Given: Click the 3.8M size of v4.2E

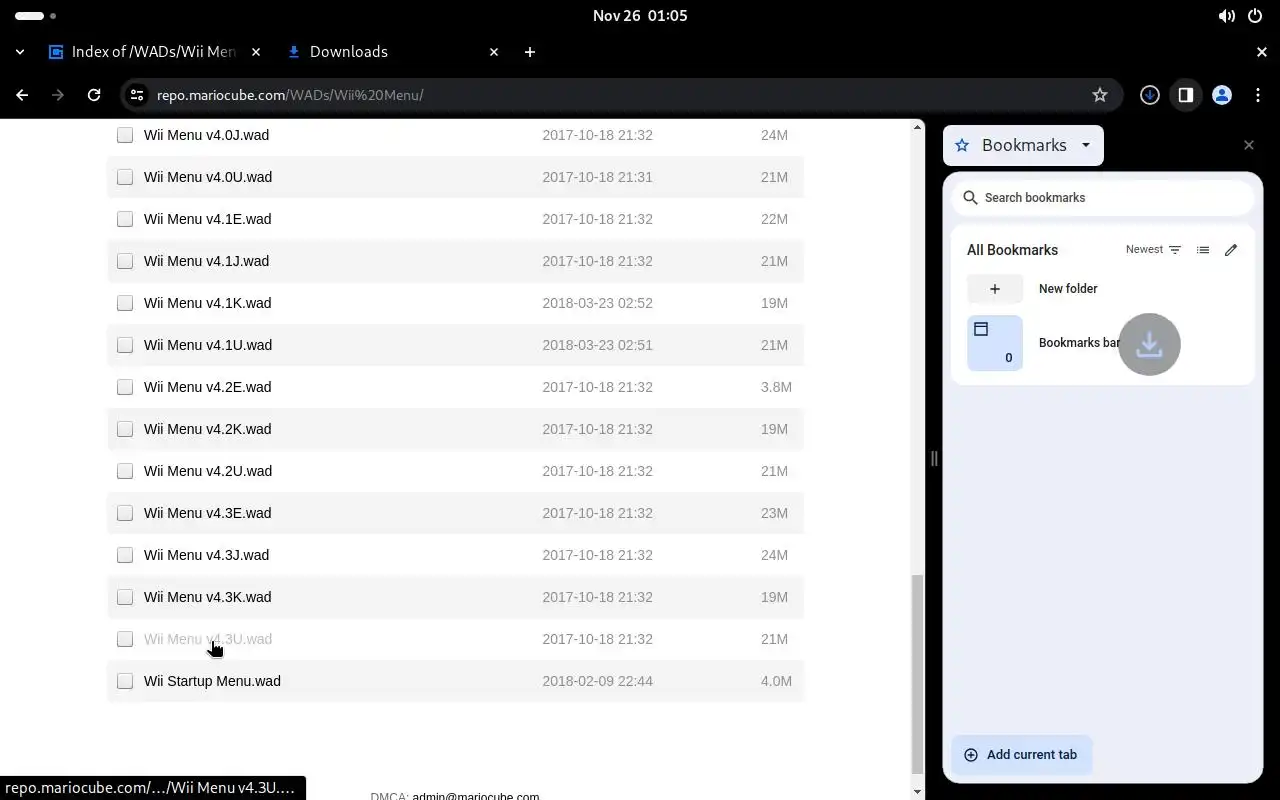Looking at the screenshot, I should click(776, 387).
